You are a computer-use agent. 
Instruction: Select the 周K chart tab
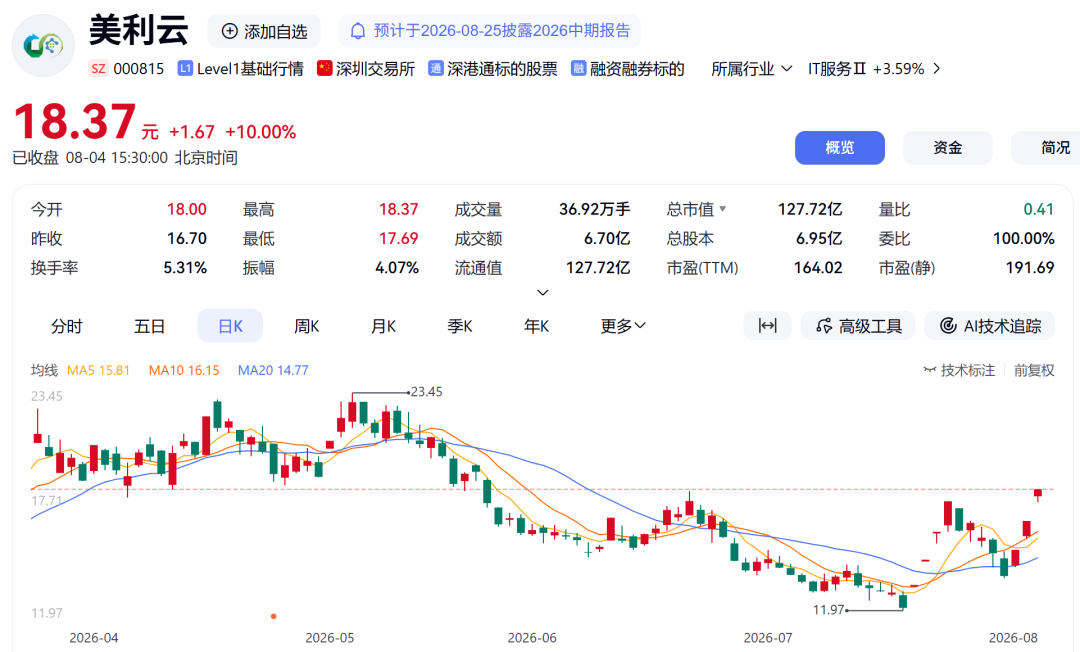(x=307, y=326)
